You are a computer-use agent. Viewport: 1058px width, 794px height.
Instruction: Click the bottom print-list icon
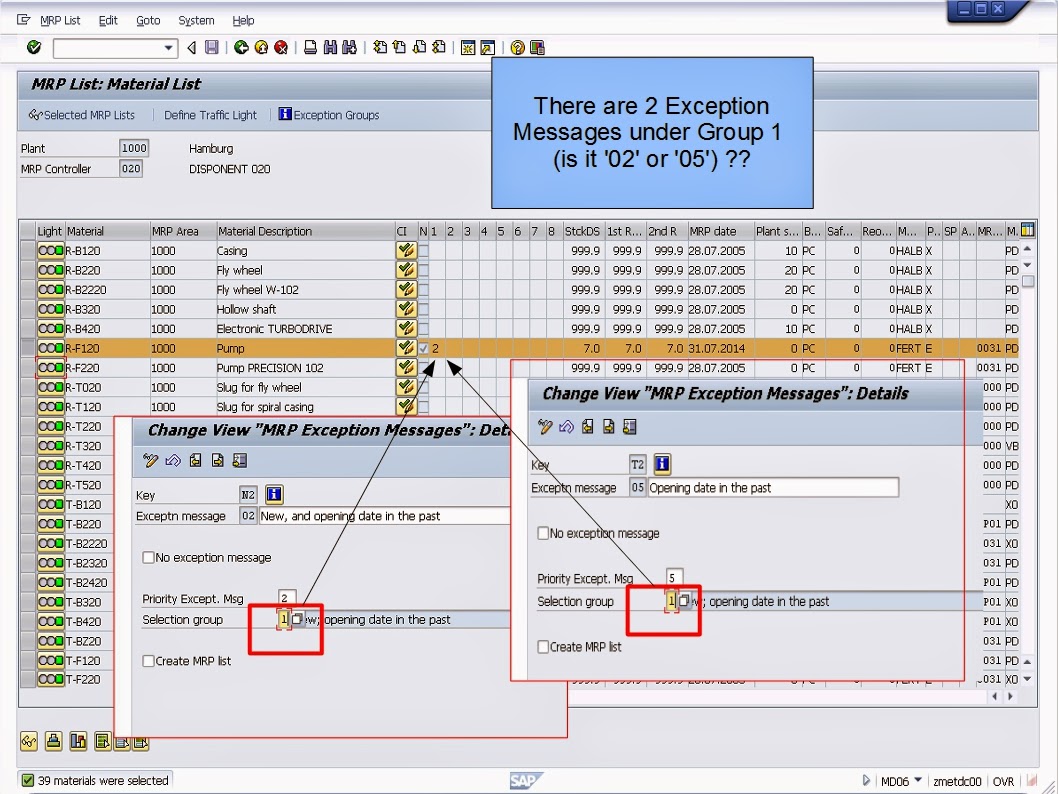(53, 741)
